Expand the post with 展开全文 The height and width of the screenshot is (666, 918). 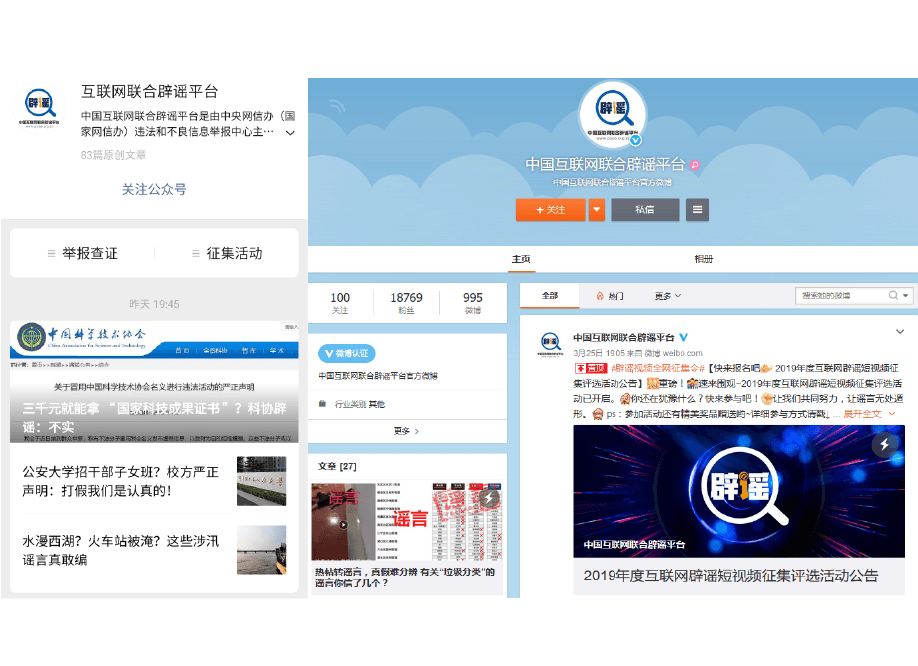[869, 414]
